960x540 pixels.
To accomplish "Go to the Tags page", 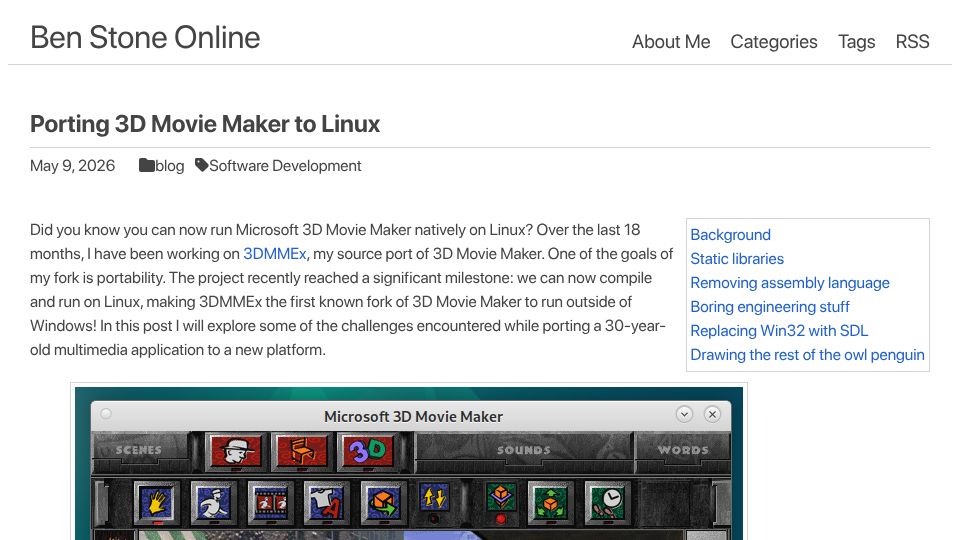I will pyautogui.click(x=857, y=42).
